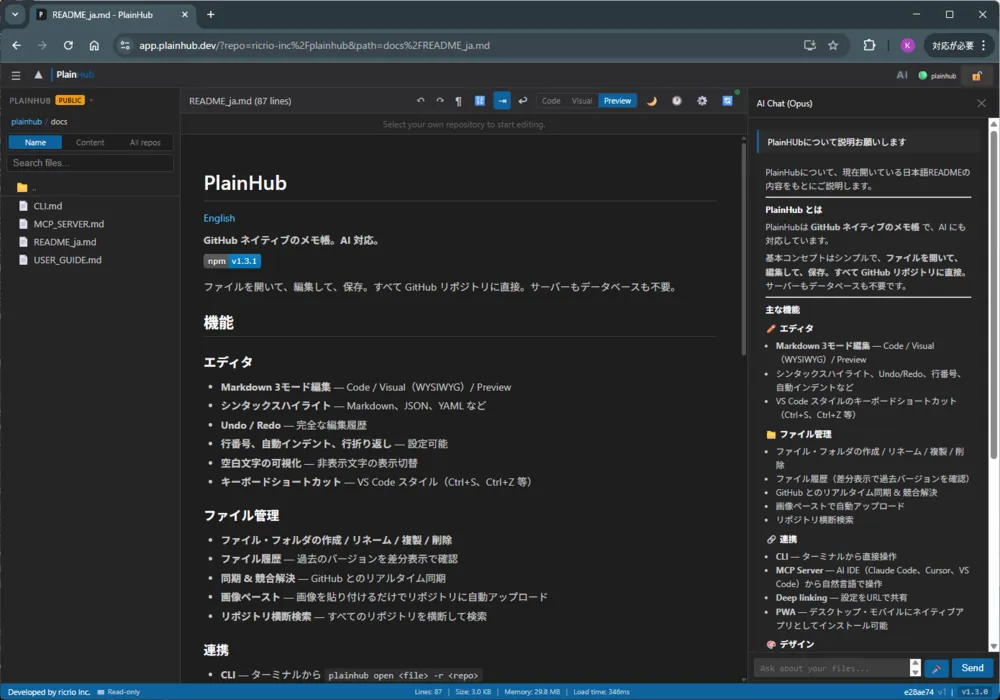Click the redo arrow in editor toolbar
1000x700 pixels.
pyautogui.click(x=439, y=101)
